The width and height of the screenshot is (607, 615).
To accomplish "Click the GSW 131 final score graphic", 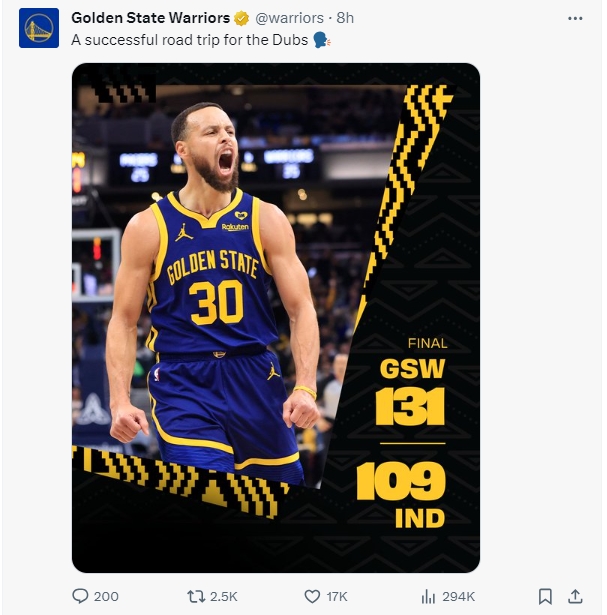I will [x=412, y=390].
